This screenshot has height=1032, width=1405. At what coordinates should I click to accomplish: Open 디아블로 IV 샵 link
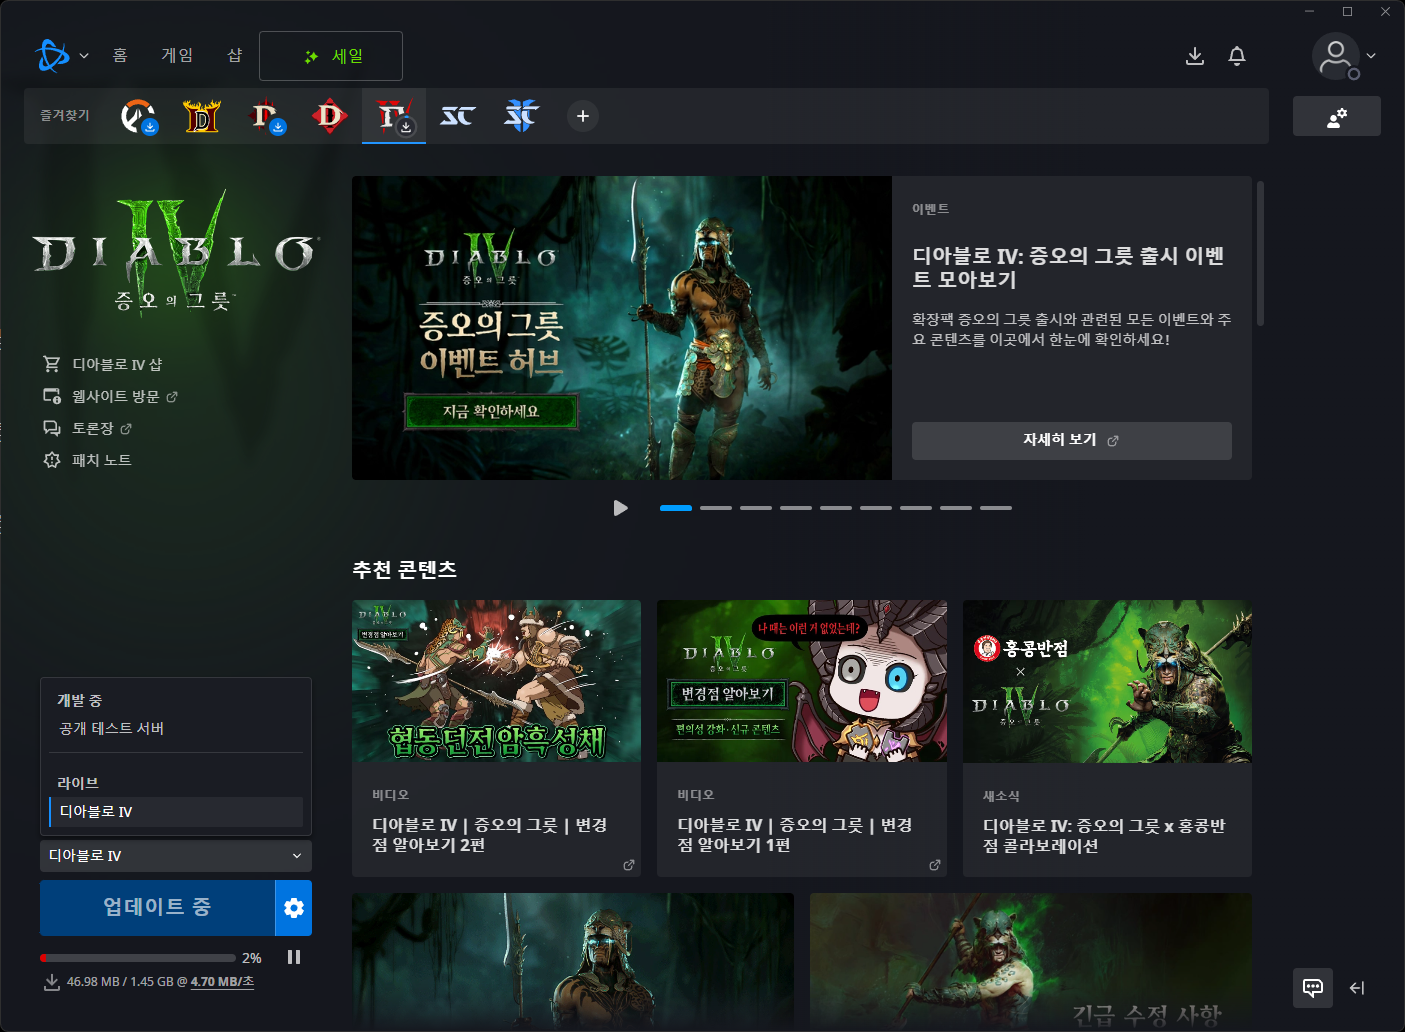point(116,364)
